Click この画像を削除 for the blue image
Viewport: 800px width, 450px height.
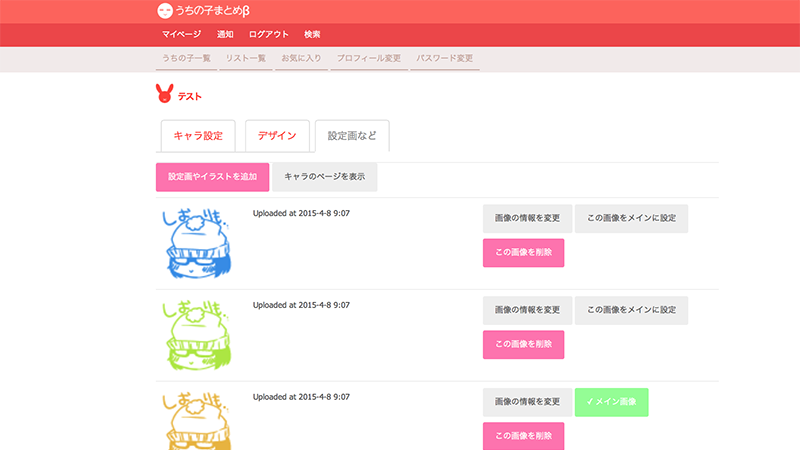tap(523, 253)
